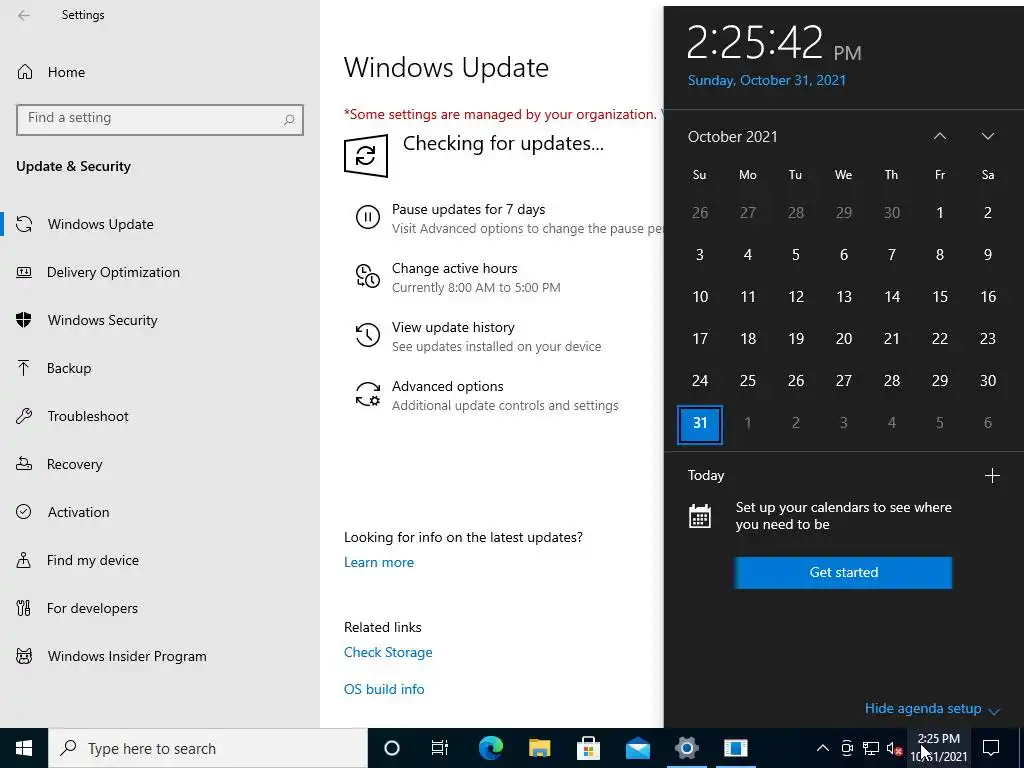Select October 1 in the calendar
1024x768 pixels.
pyautogui.click(x=940, y=212)
